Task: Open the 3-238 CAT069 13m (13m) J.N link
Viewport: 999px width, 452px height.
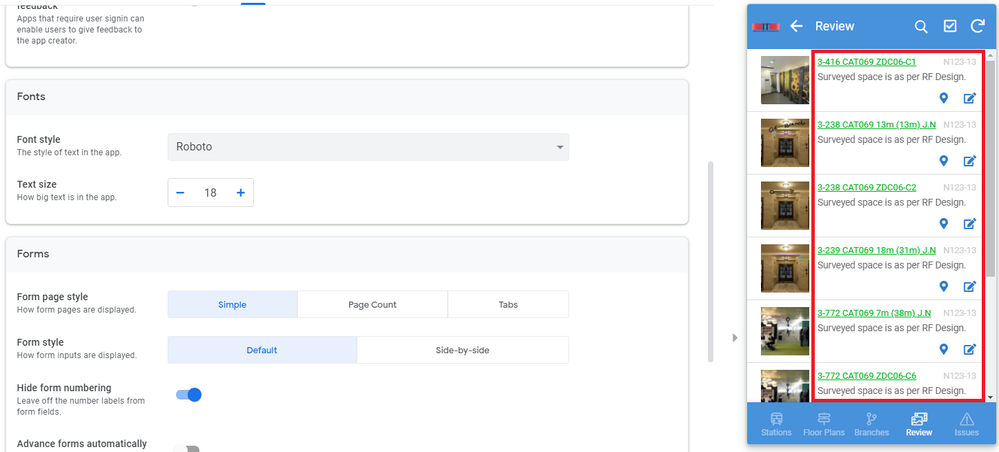Action: 877,124
